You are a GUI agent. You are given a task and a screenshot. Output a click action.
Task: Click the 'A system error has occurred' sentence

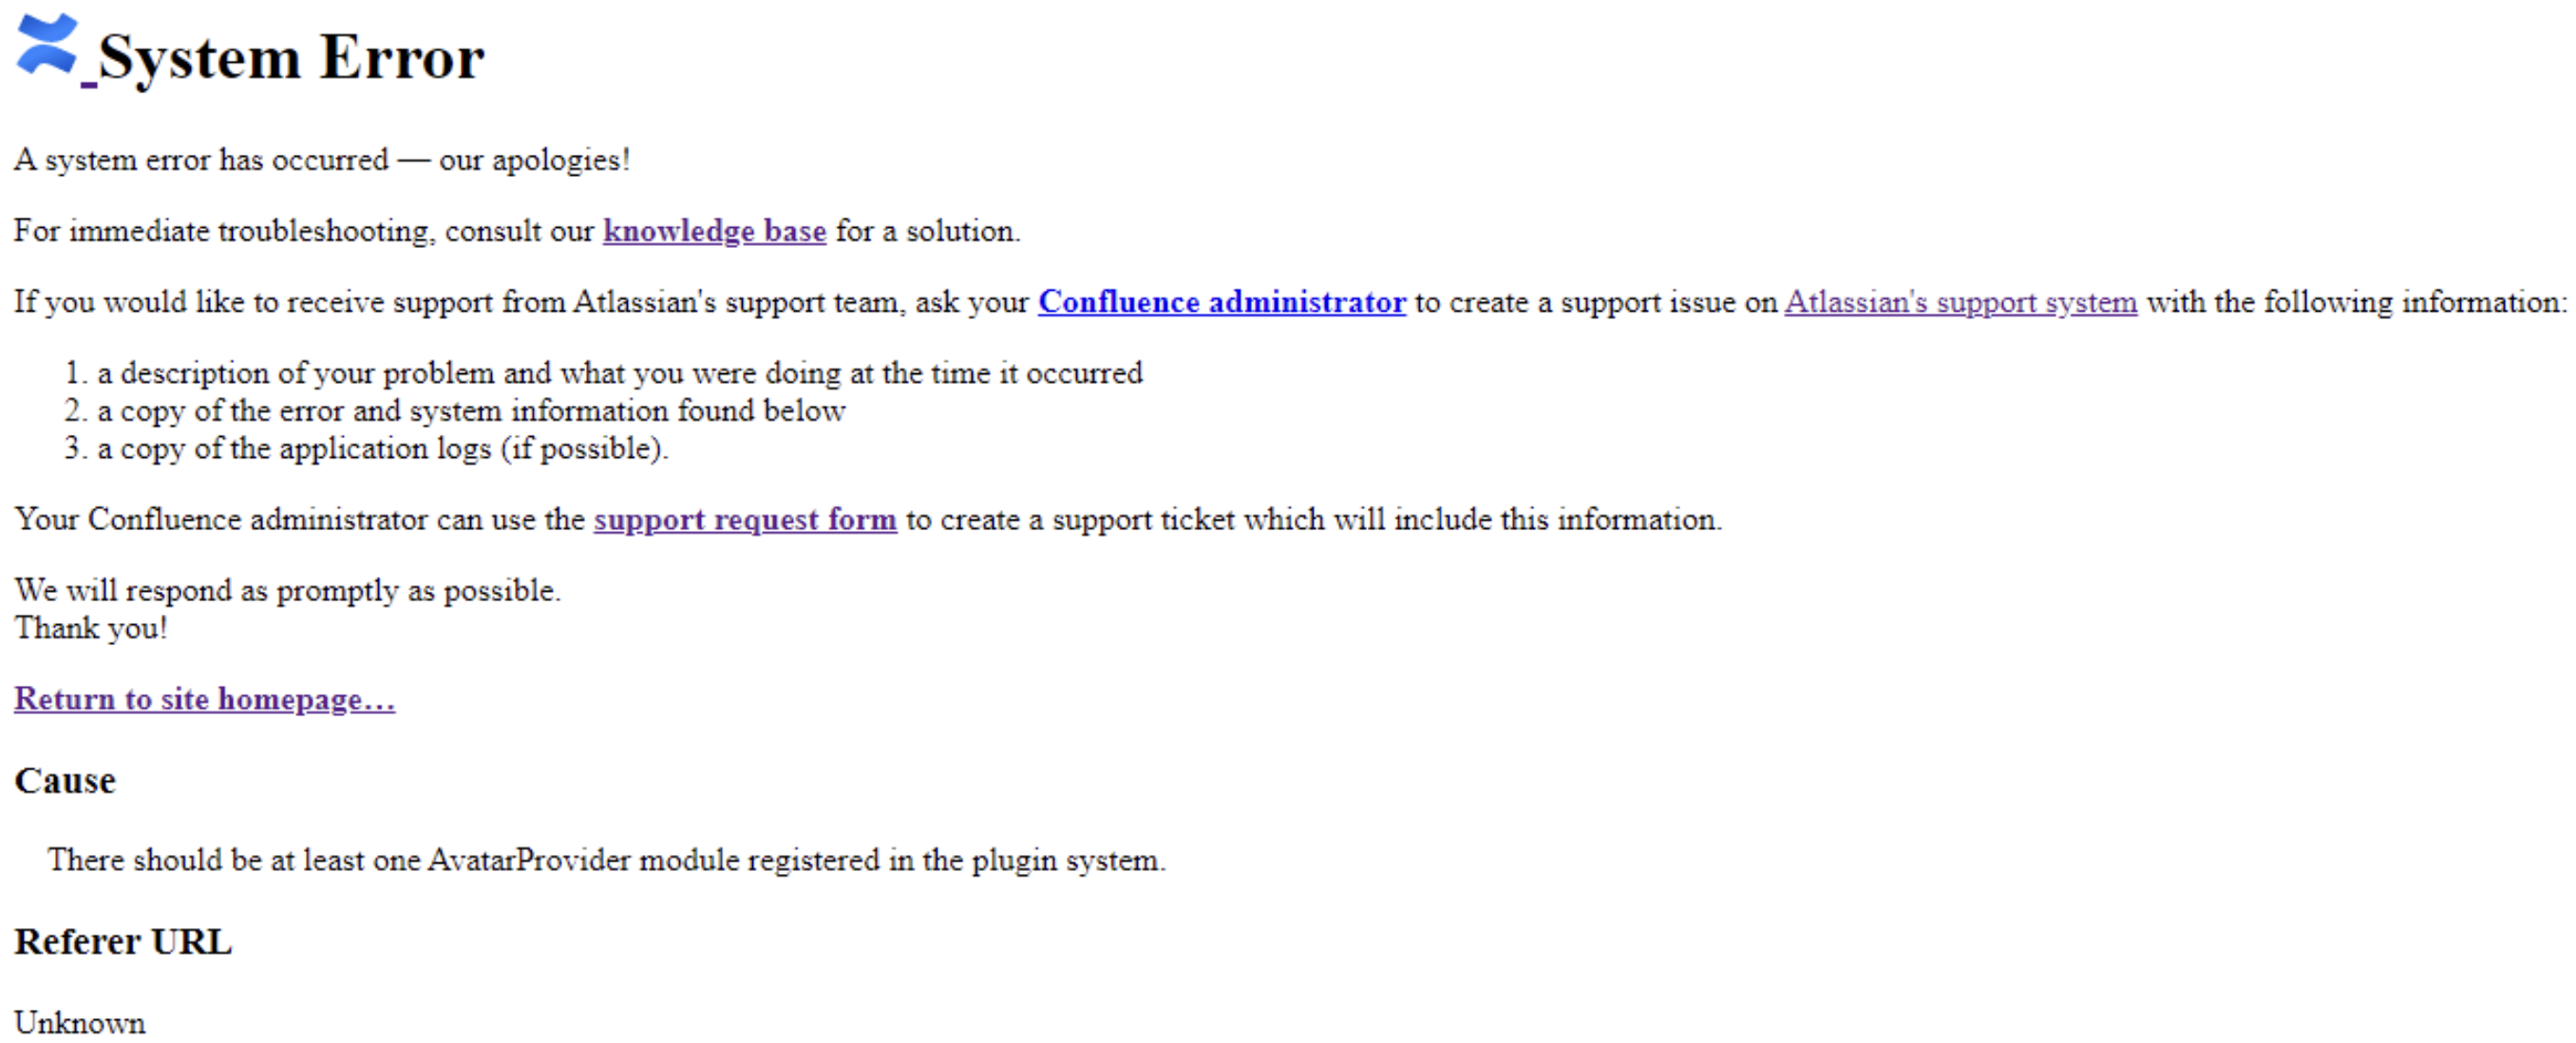coord(322,160)
